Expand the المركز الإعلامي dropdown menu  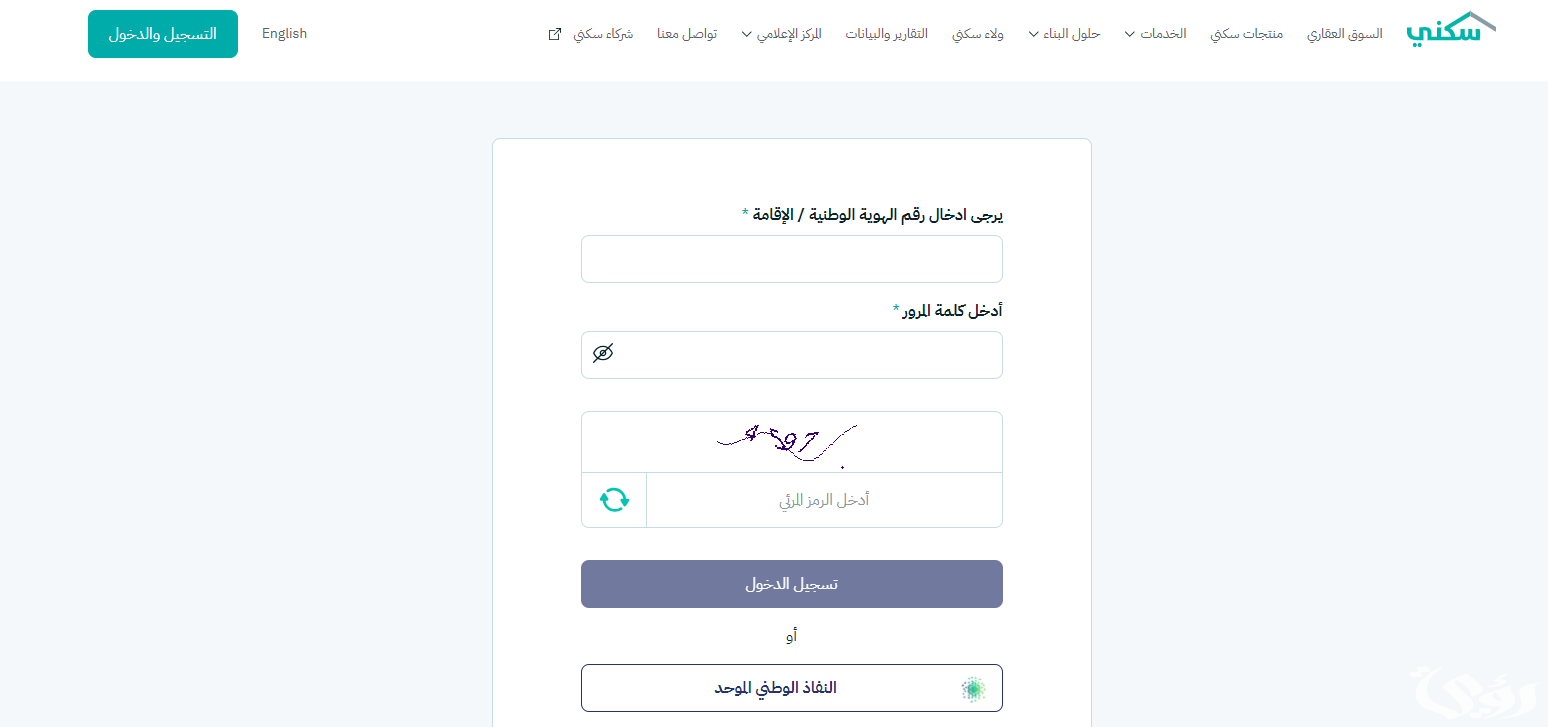781,34
